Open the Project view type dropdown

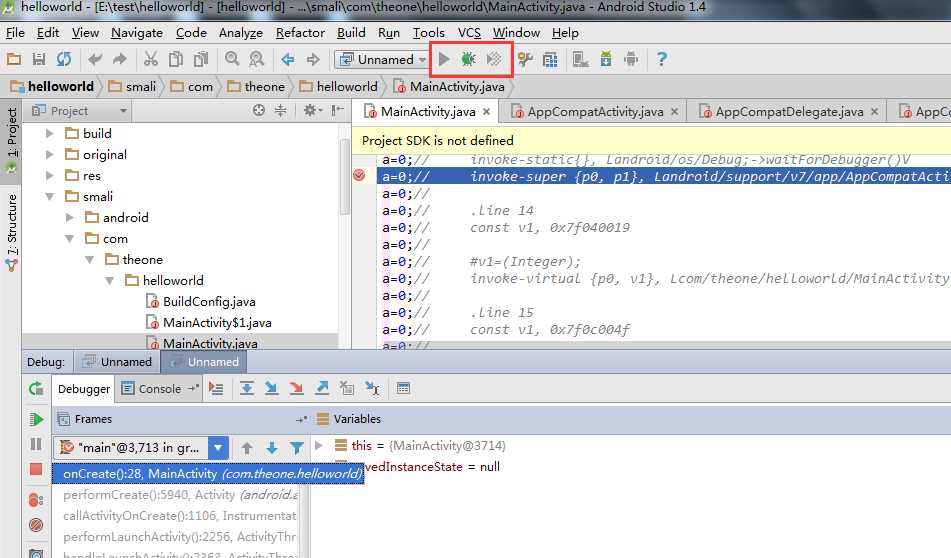pyautogui.click(x=79, y=111)
